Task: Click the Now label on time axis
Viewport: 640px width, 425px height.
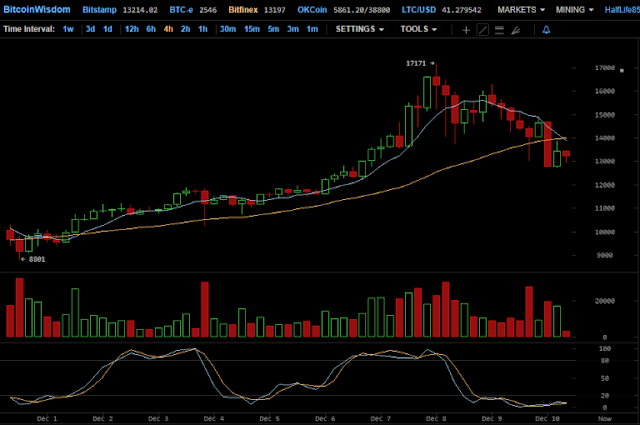Action: (x=605, y=418)
